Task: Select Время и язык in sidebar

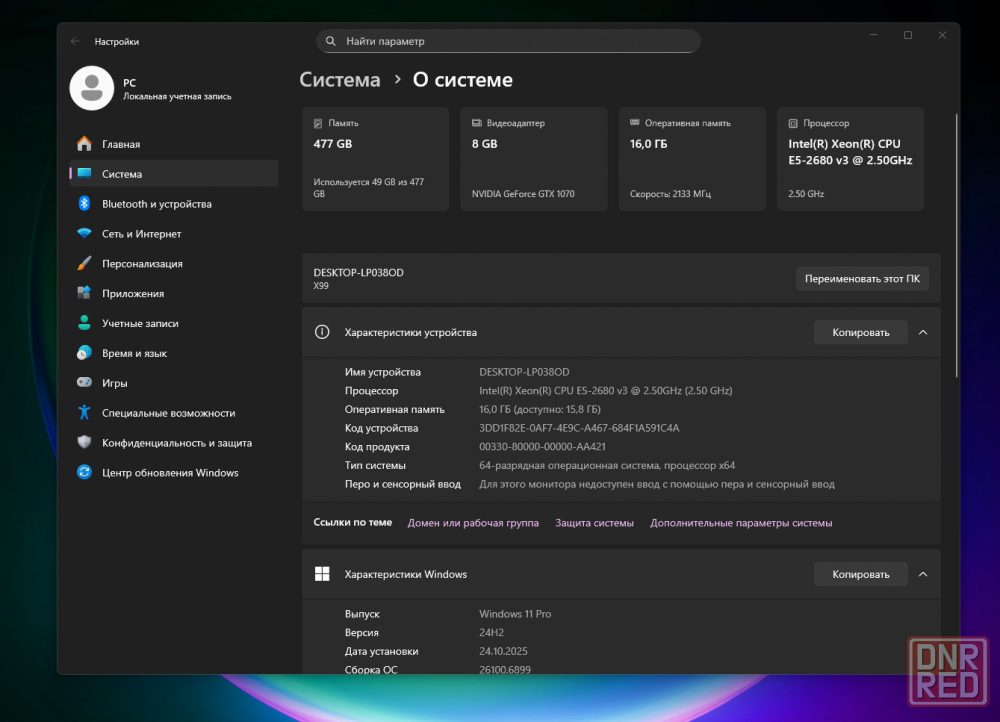Action: (134, 354)
